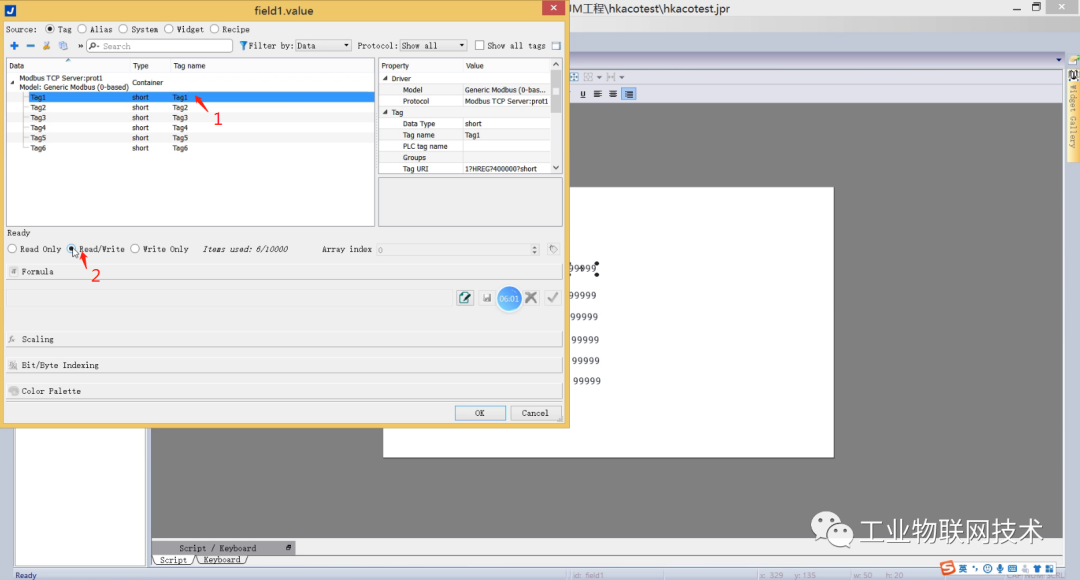Select the Read/Write radio button

tap(72, 249)
